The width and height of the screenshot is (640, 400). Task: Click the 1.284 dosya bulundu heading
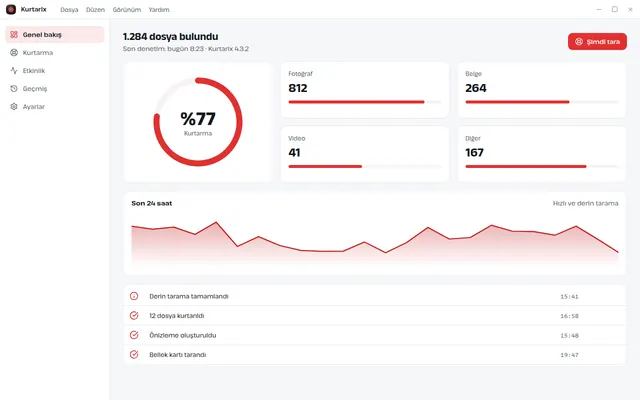[x=171, y=37]
